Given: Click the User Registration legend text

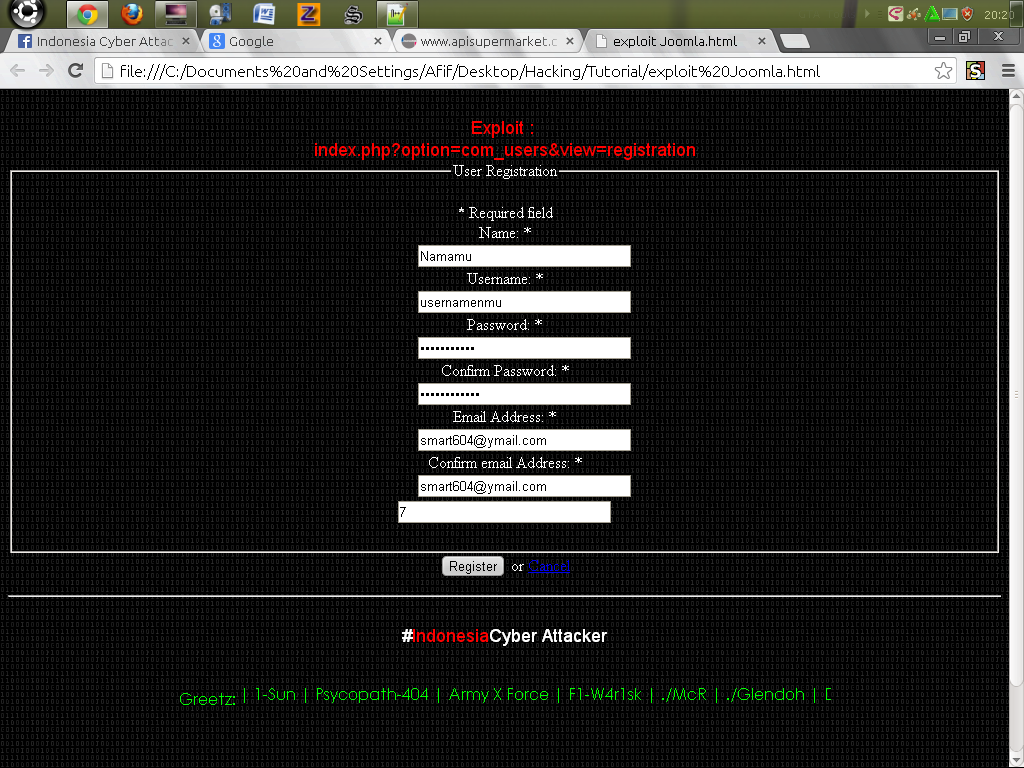Looking at the screenshot, I should coord(505,171).
